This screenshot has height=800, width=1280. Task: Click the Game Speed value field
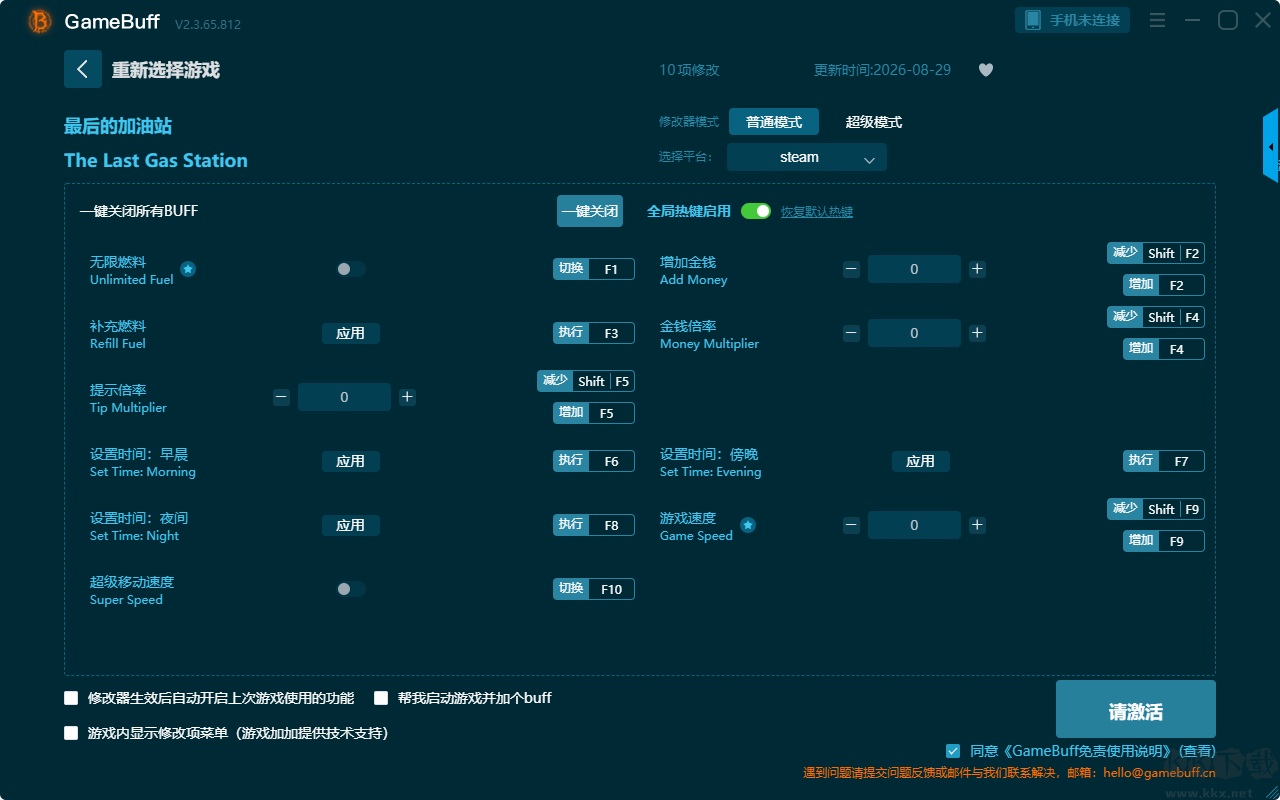click(x=914, y=525)
